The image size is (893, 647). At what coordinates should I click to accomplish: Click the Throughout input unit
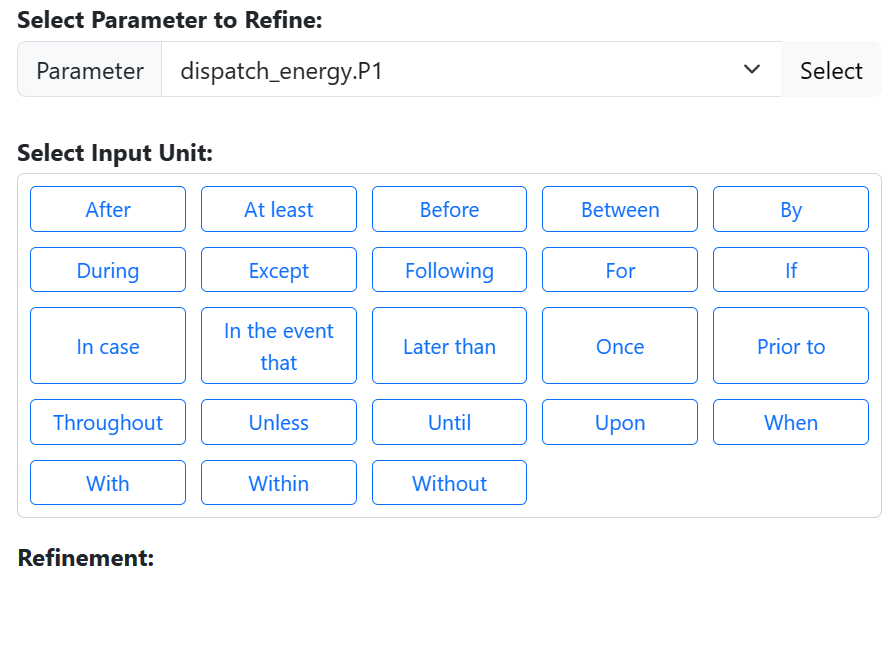108,422
